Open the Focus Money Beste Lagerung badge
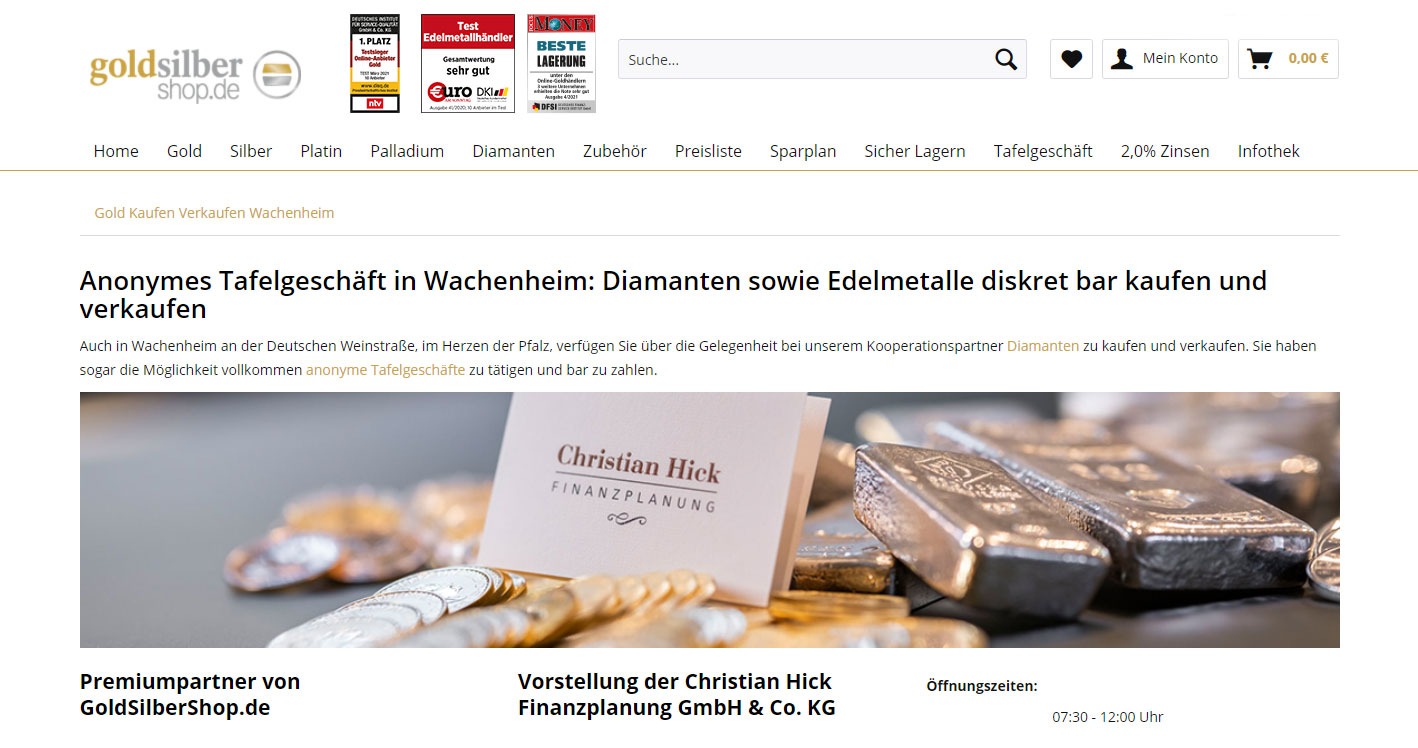 coord(561,63)
